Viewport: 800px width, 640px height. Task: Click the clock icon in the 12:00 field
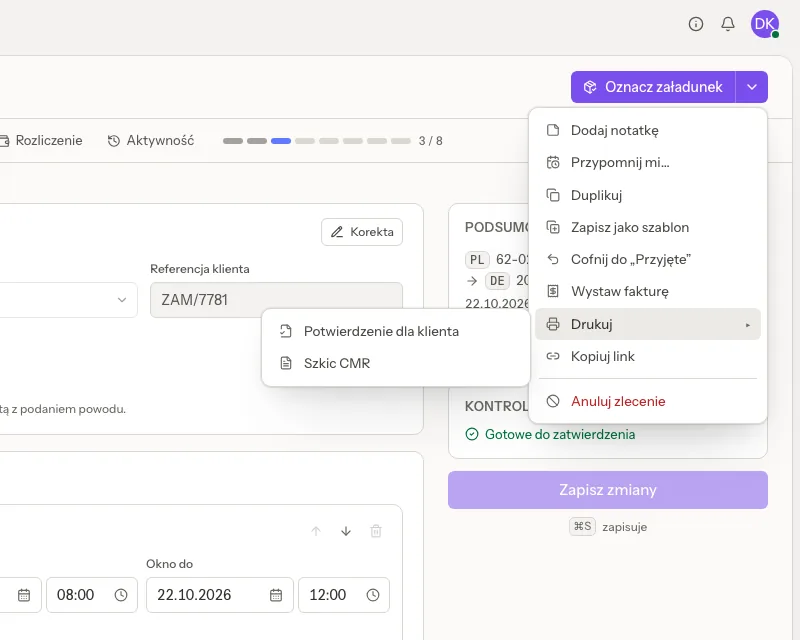tap(373, 595)
